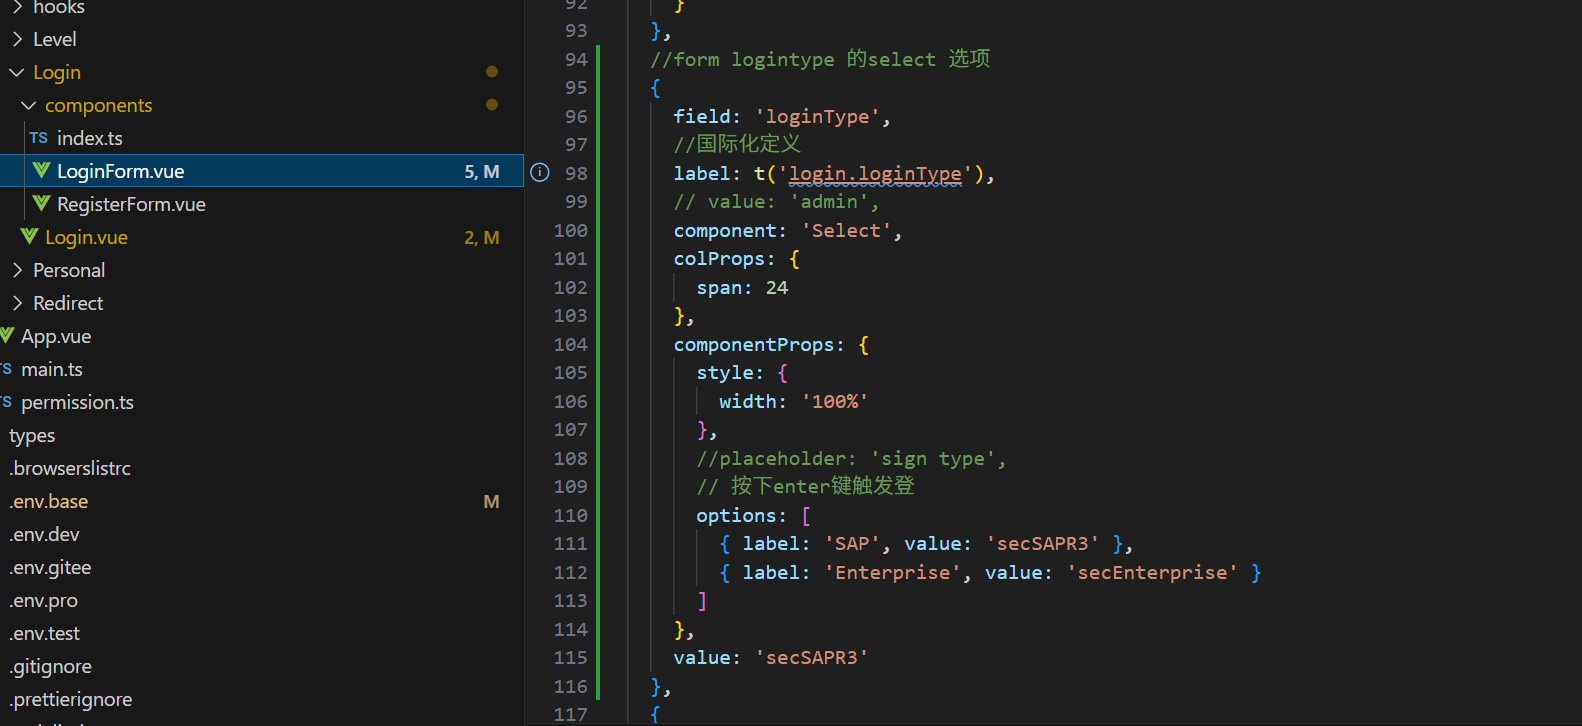Click width: '100%' in code
This screenshot has width=1582, height=726.
pos(794,401)
